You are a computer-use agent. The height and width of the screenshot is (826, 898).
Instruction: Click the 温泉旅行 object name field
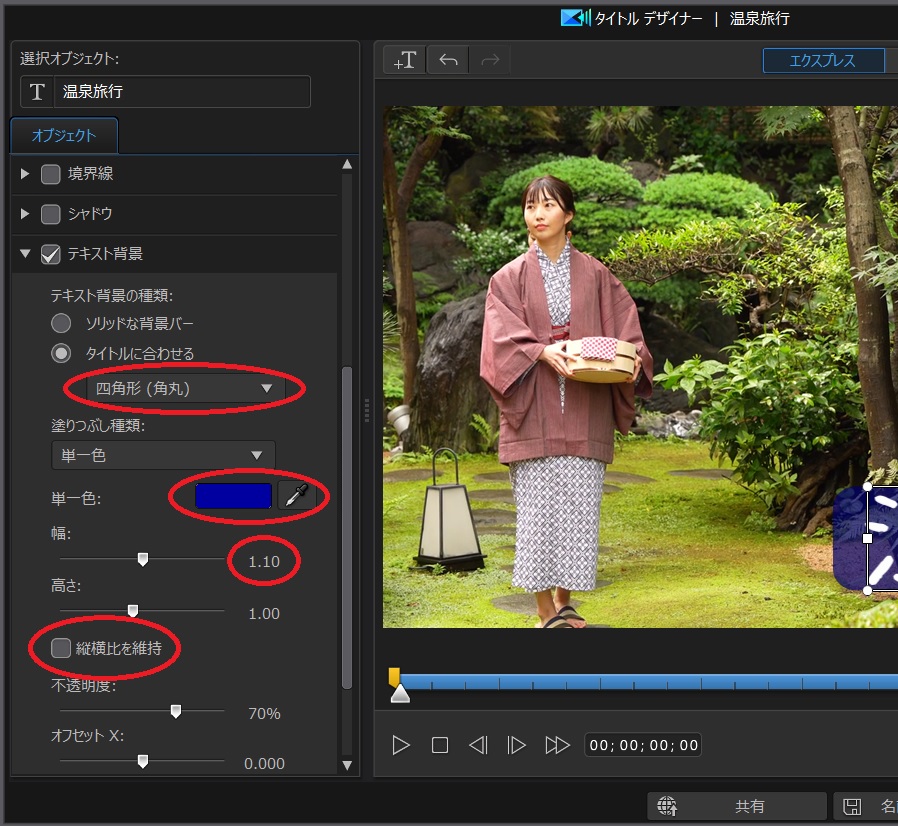(x=182, y=92)
